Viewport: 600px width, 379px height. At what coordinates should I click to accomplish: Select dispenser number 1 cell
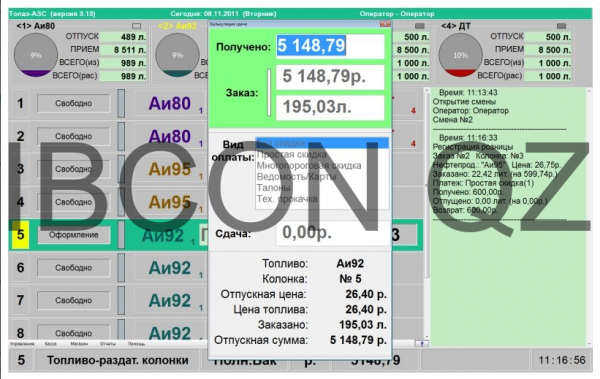[20, 103]
